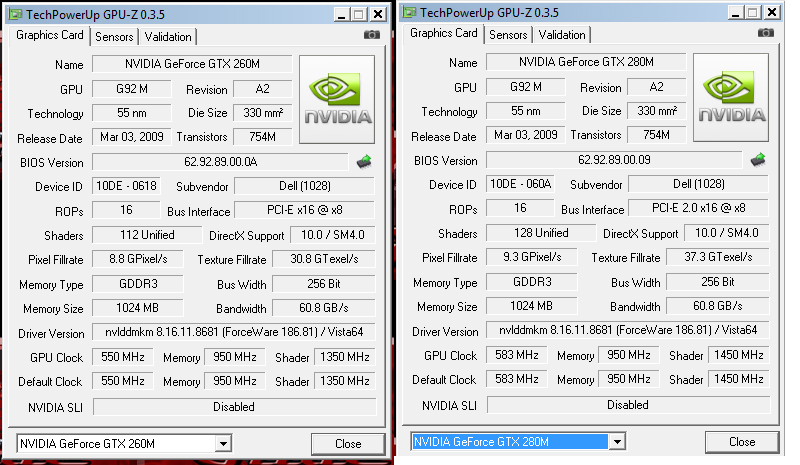Click Release Date Mar 03, 2009 in left window
The image size is (800, 465).
(132, 137)
